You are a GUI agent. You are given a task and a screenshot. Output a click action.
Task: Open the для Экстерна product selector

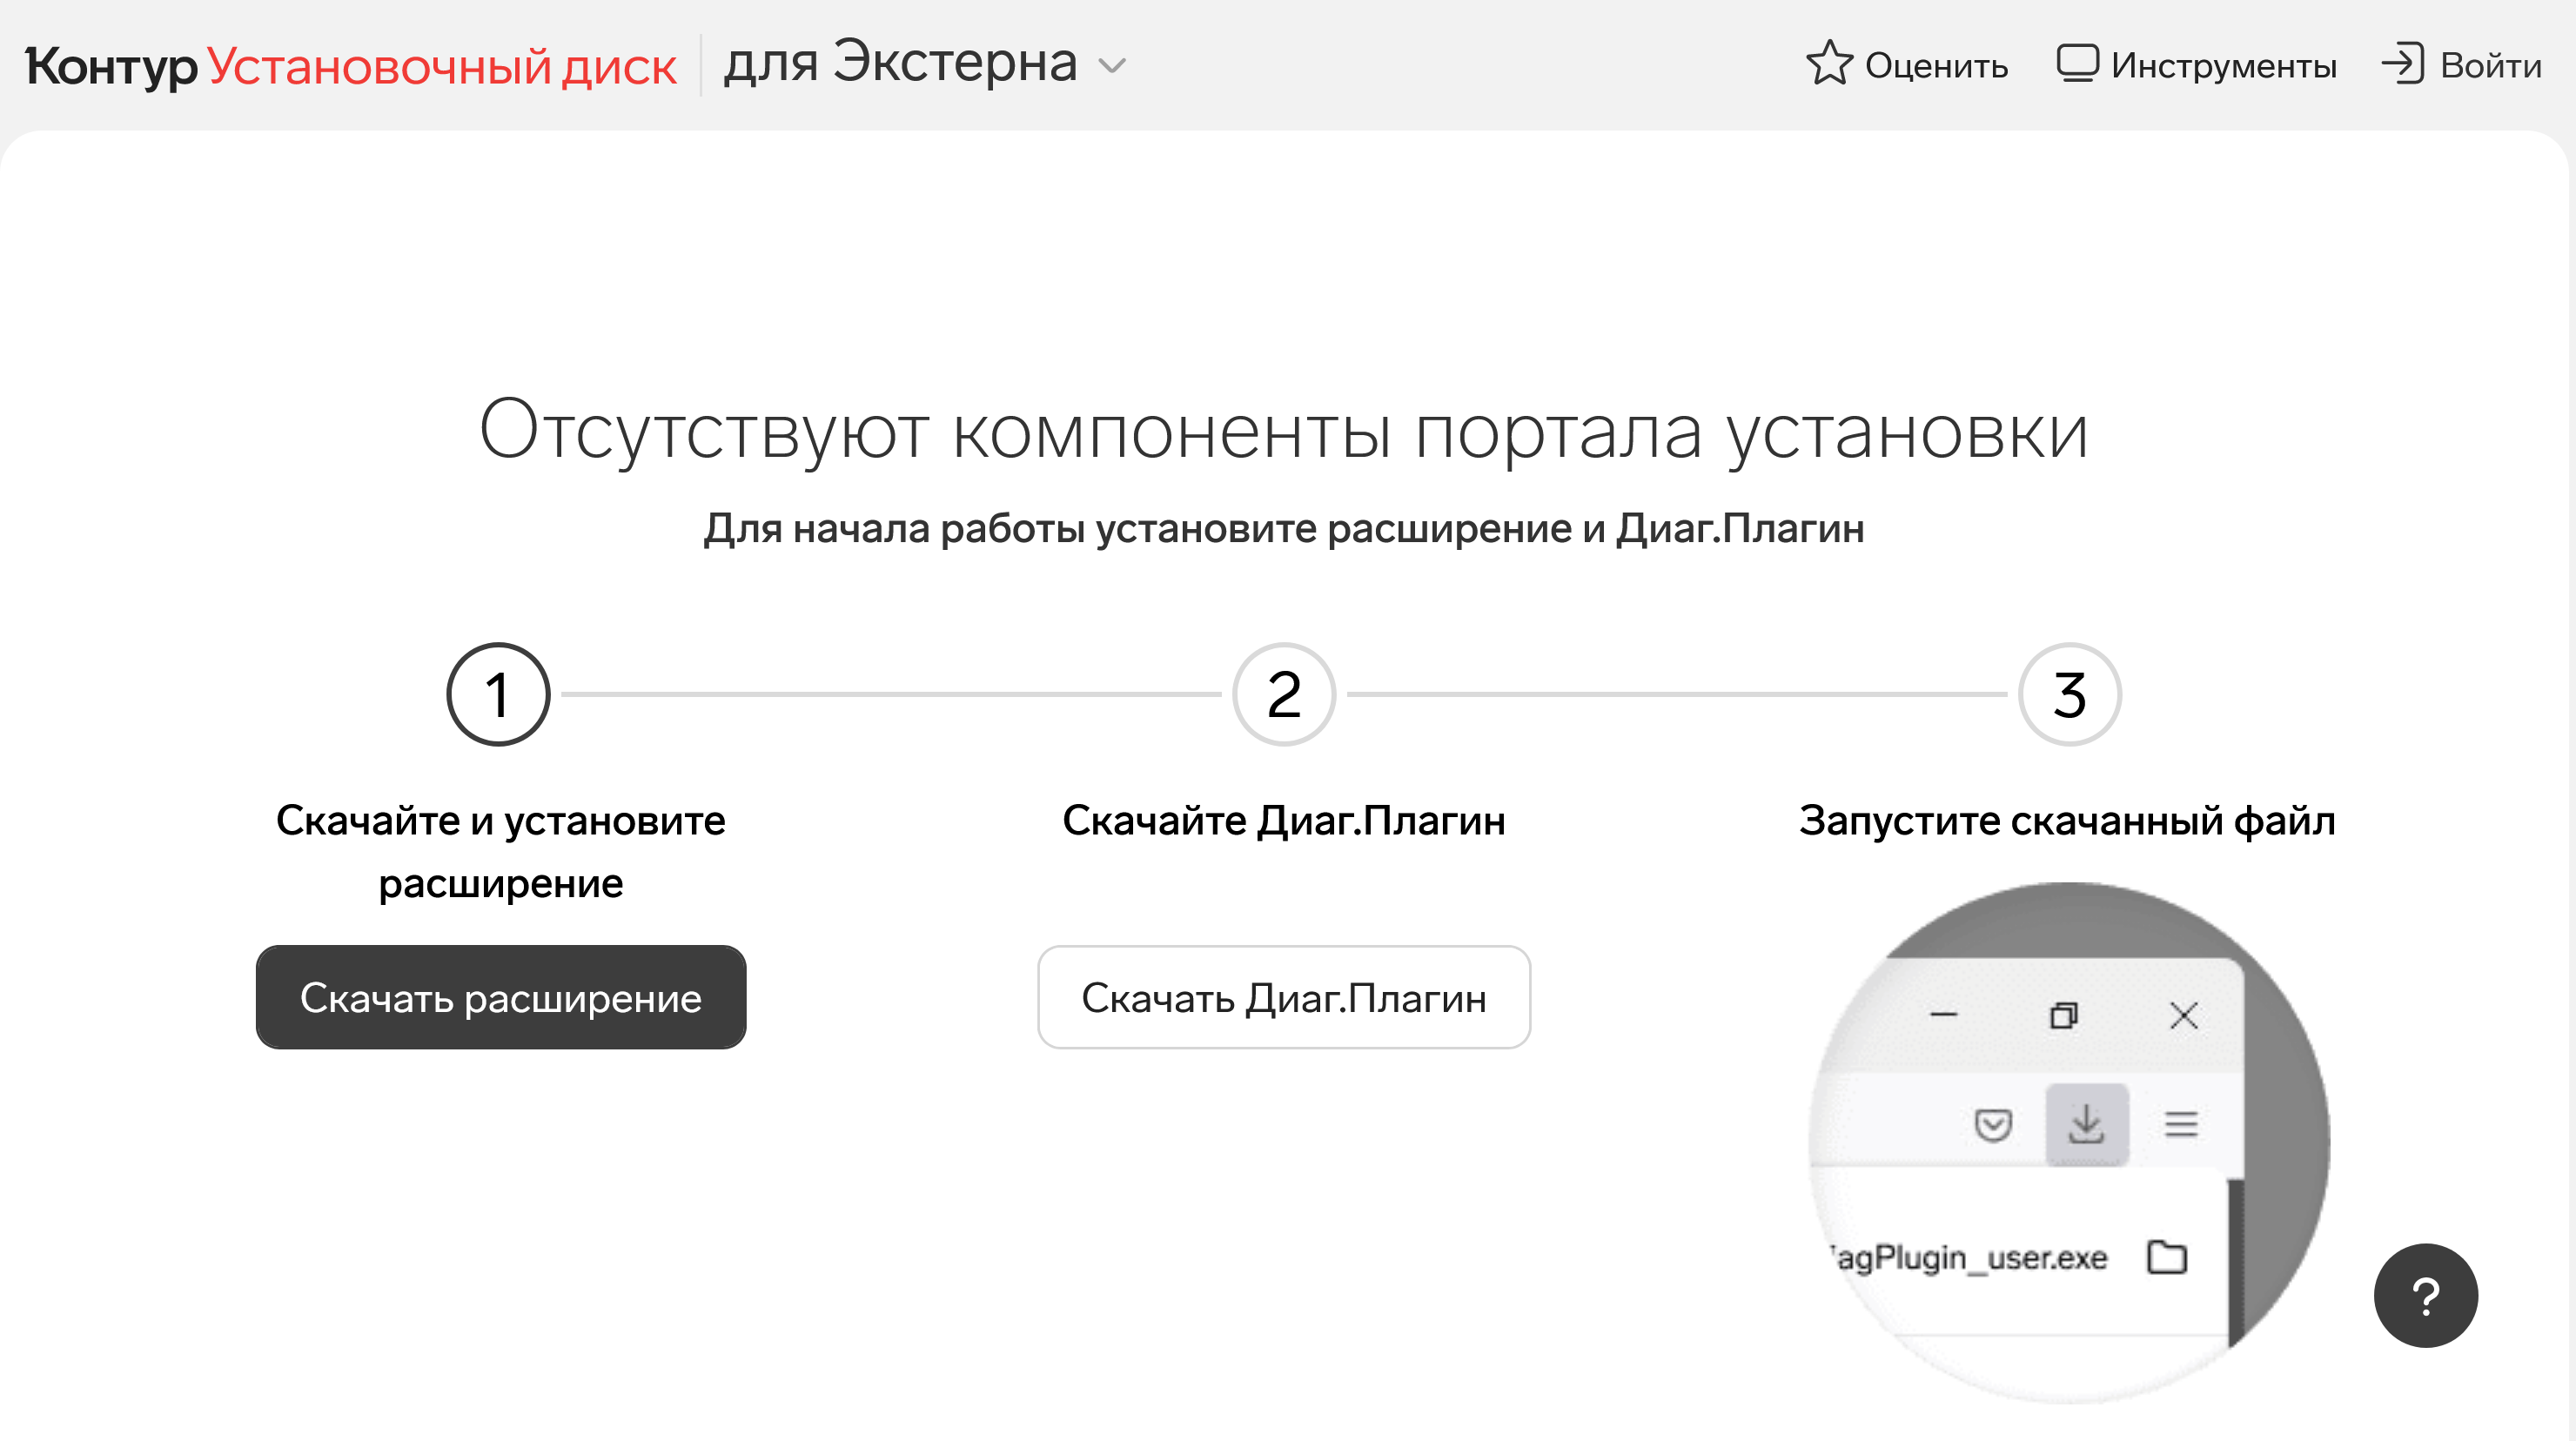[925, 64]
